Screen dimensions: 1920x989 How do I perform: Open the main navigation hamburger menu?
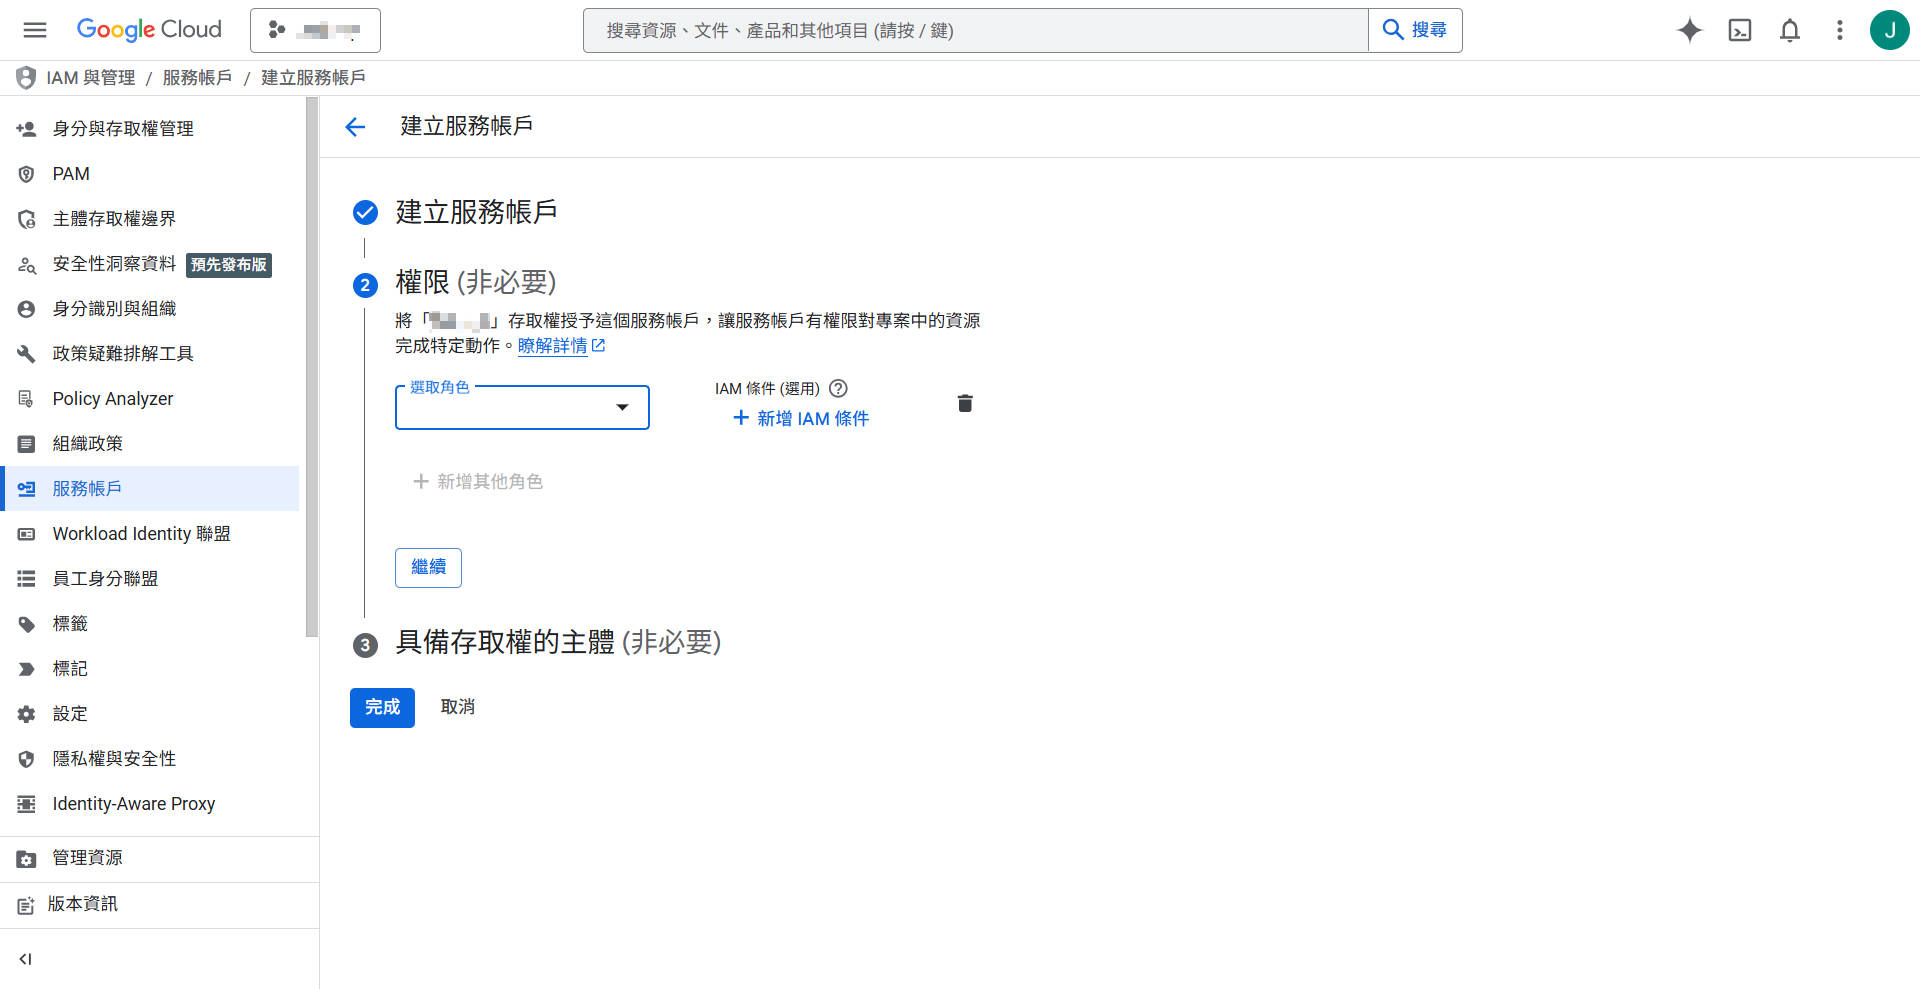pyautogui.click(x=35, y=30)
